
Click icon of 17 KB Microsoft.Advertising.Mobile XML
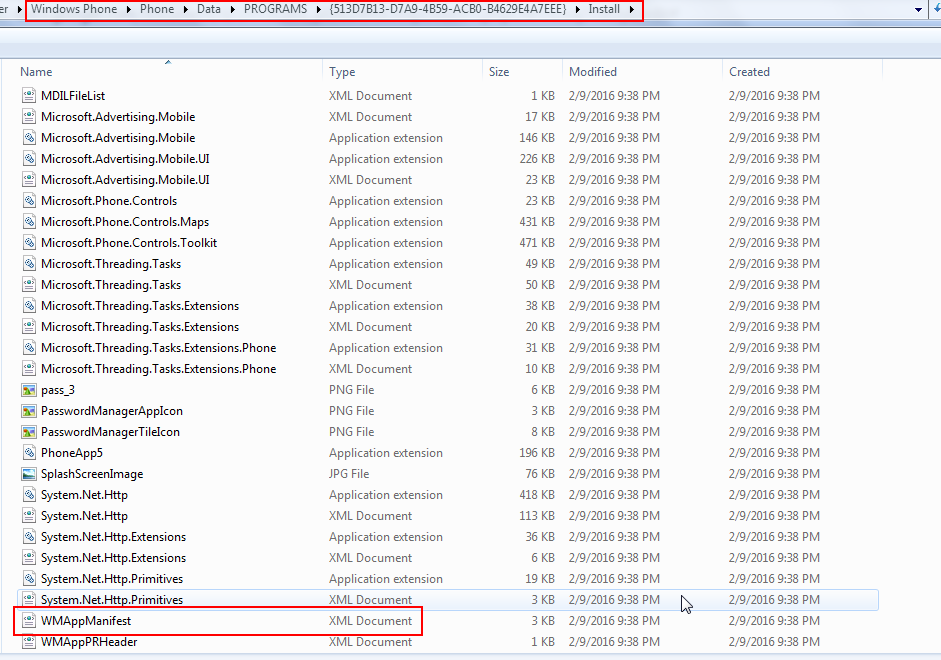point(29,117)
